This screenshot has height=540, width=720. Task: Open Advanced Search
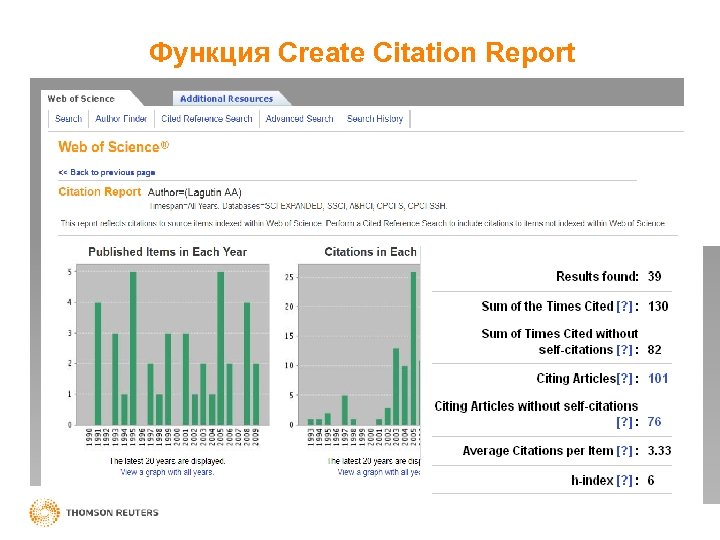pos(299,119)
